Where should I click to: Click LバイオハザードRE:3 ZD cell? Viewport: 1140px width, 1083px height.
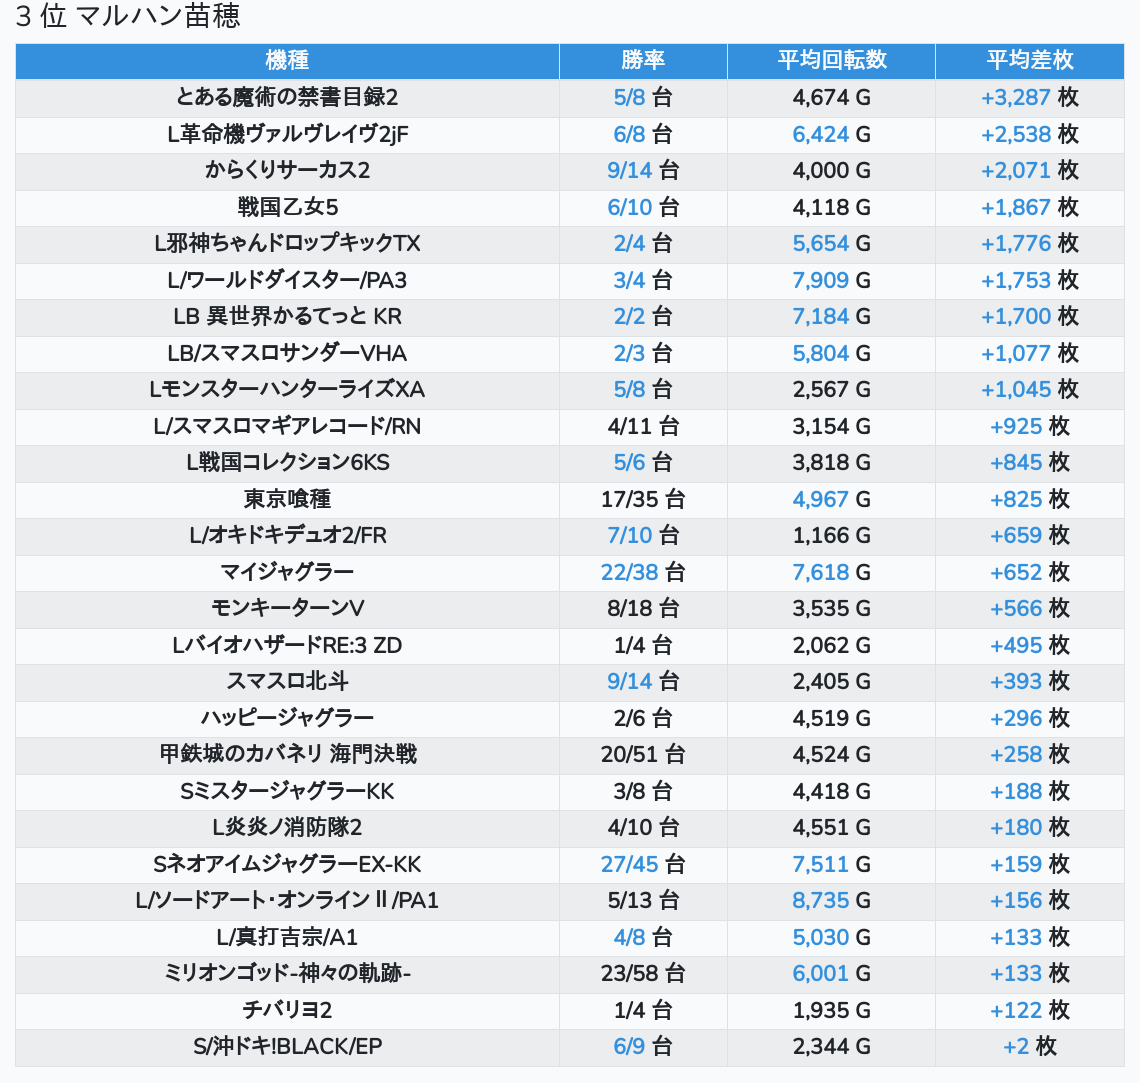tap(287, 645)
